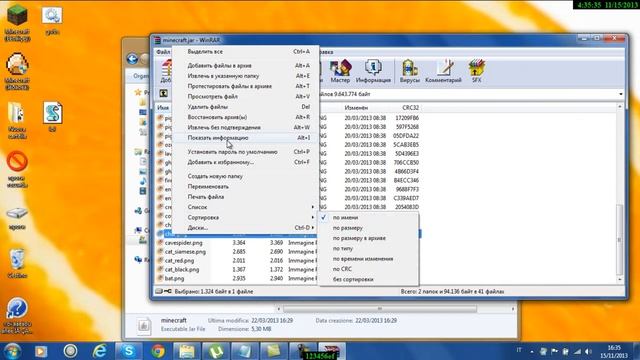Sort by the CRC32 column header

[x=410, y=108]
